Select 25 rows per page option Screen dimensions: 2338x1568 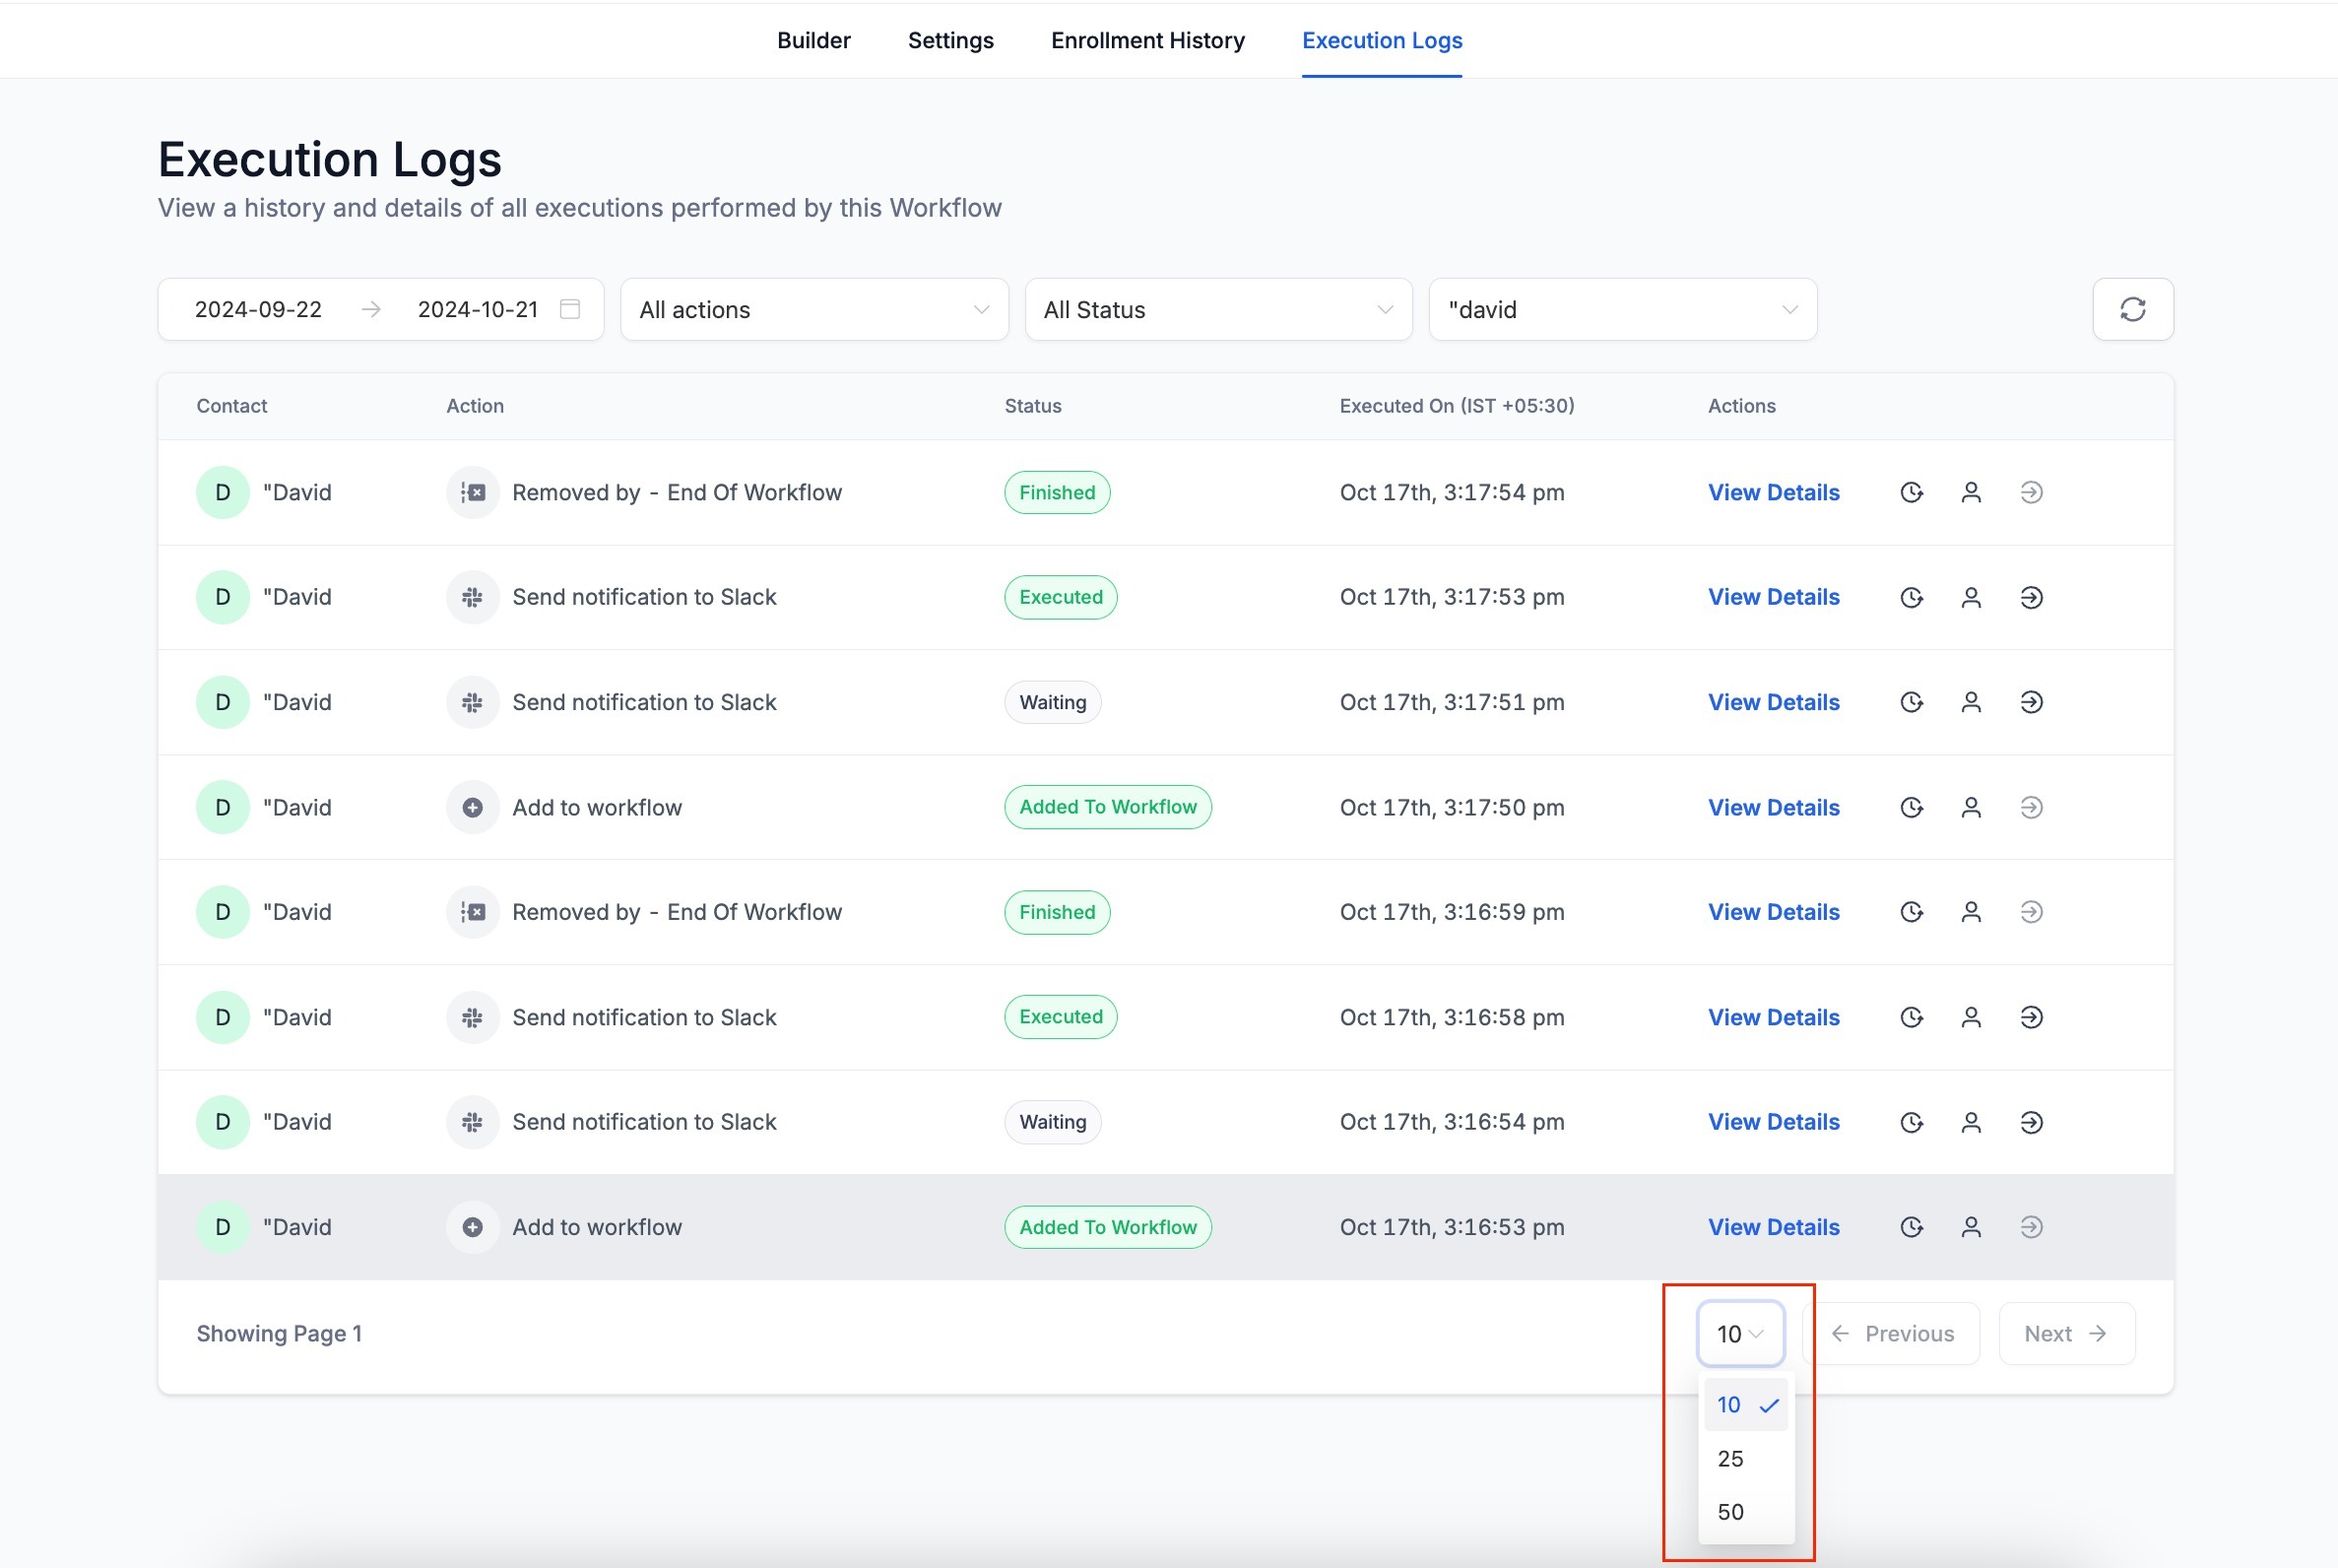[1731, 1459]
